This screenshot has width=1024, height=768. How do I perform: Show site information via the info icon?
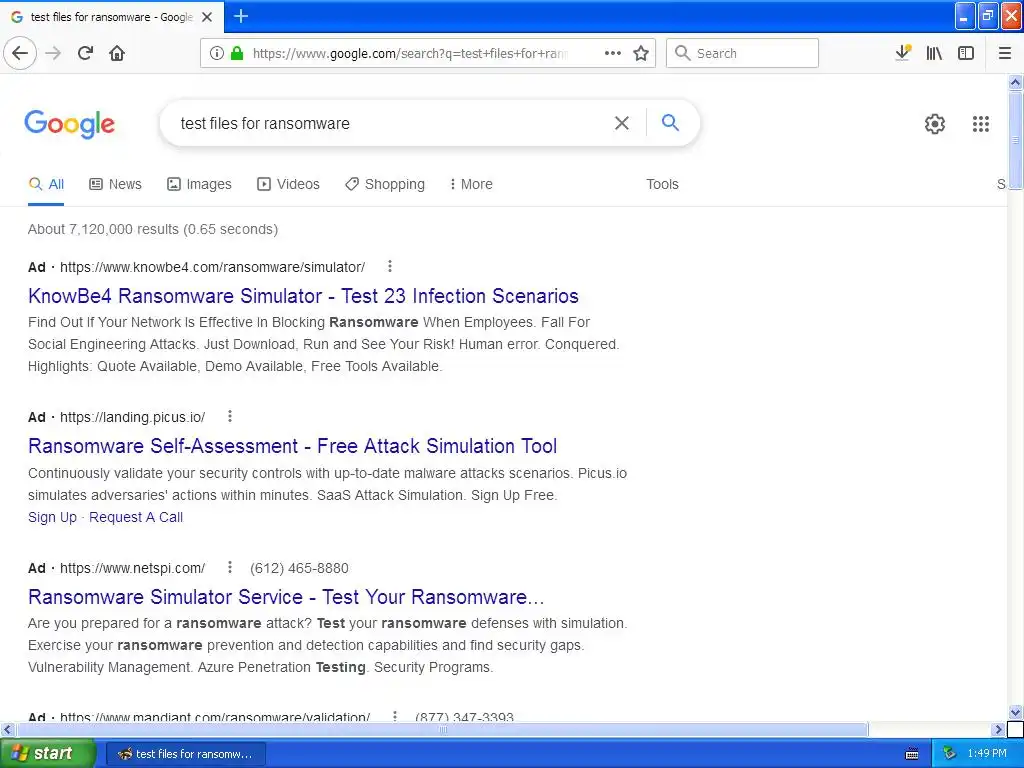tap(217, 53)
